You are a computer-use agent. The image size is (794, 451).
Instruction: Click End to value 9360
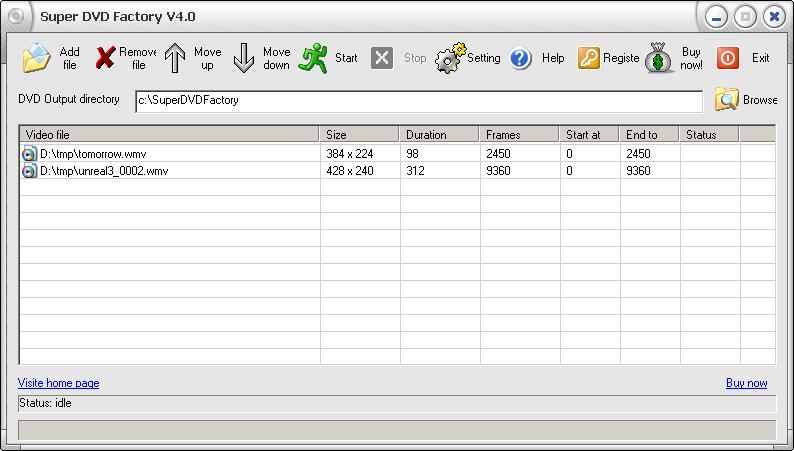pyautogui.click(x=638, y=171)
